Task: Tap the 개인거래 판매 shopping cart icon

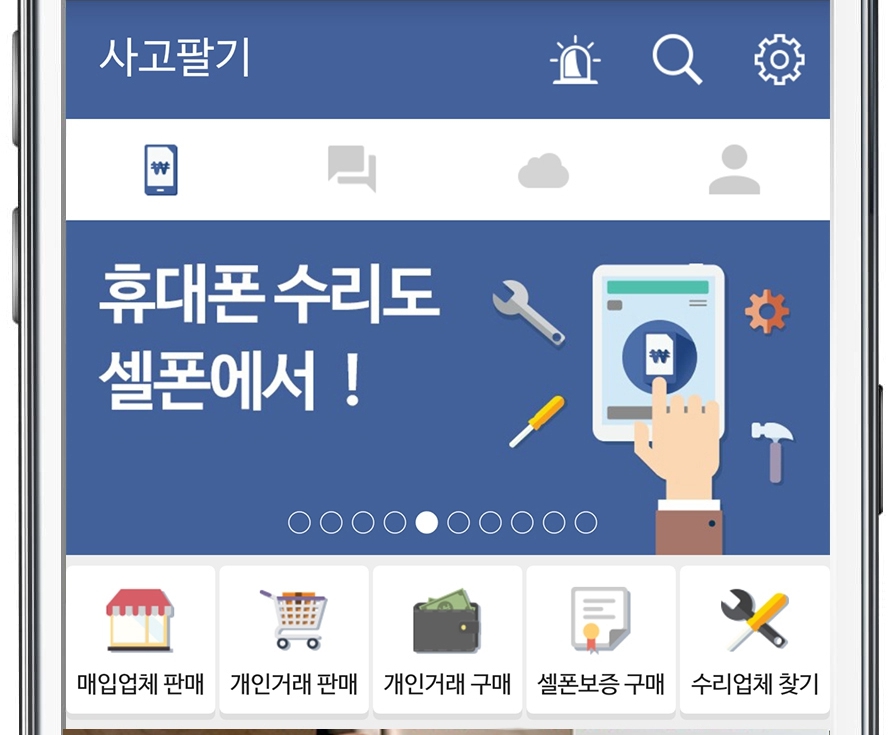Action: tap(294, 619)
